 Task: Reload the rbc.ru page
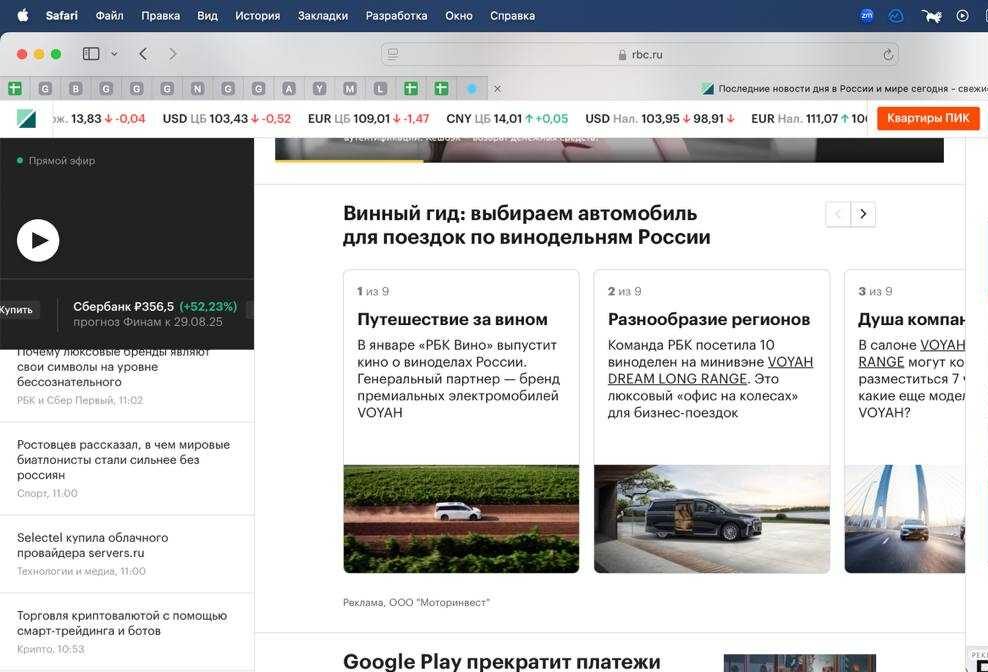coord(888,55)
